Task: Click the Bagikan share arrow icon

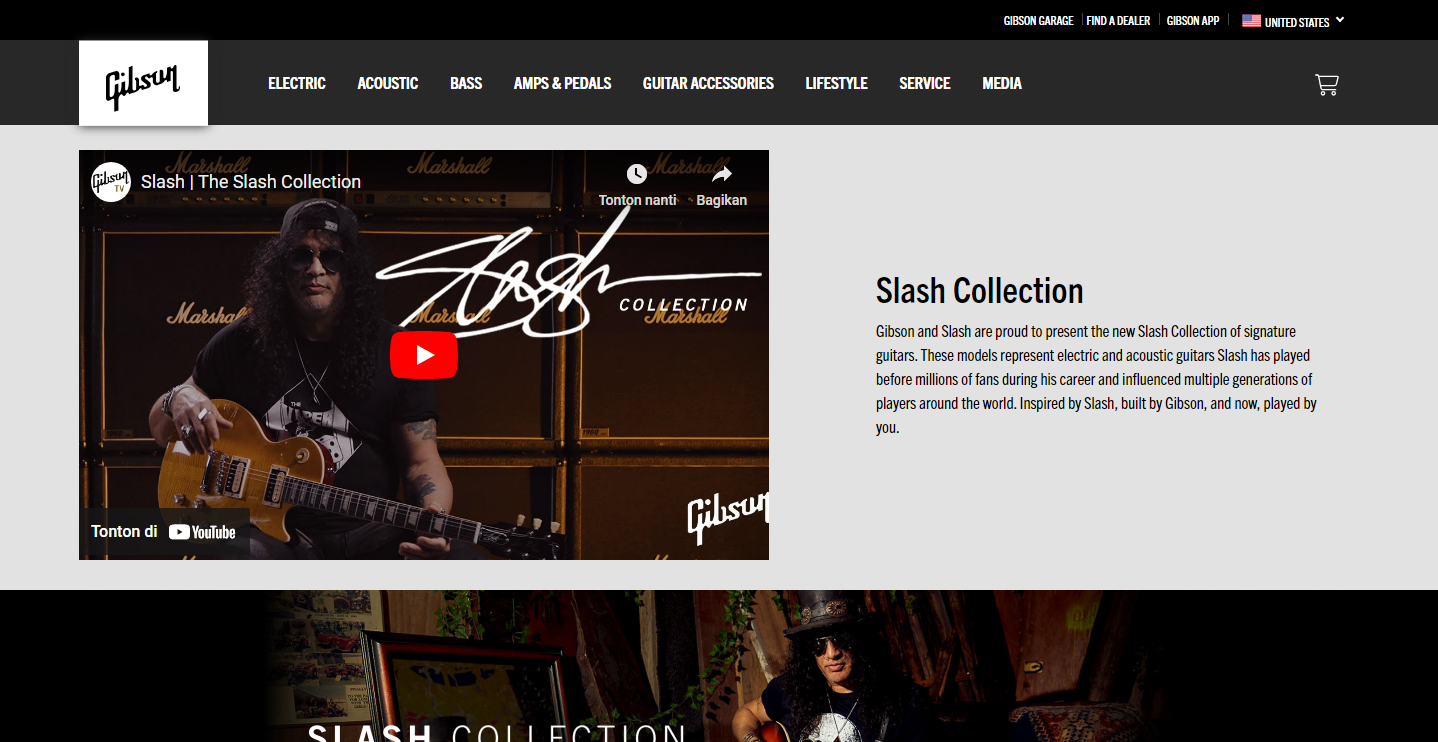Action: click(x=722, y=174)
